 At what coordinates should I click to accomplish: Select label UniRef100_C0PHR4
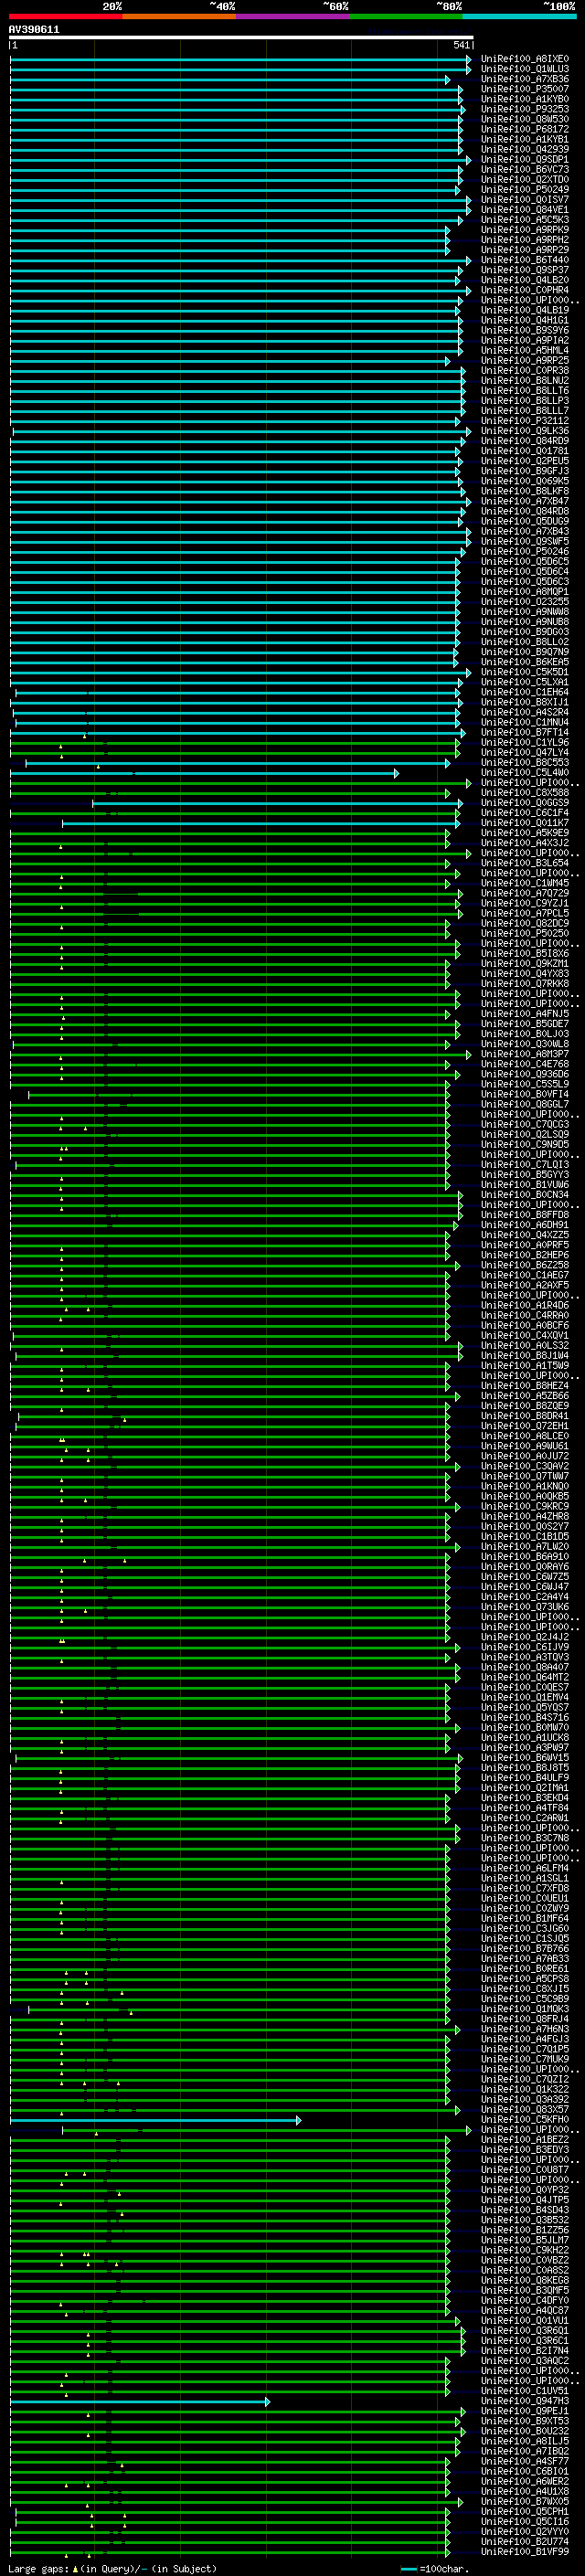coord(525,290)
